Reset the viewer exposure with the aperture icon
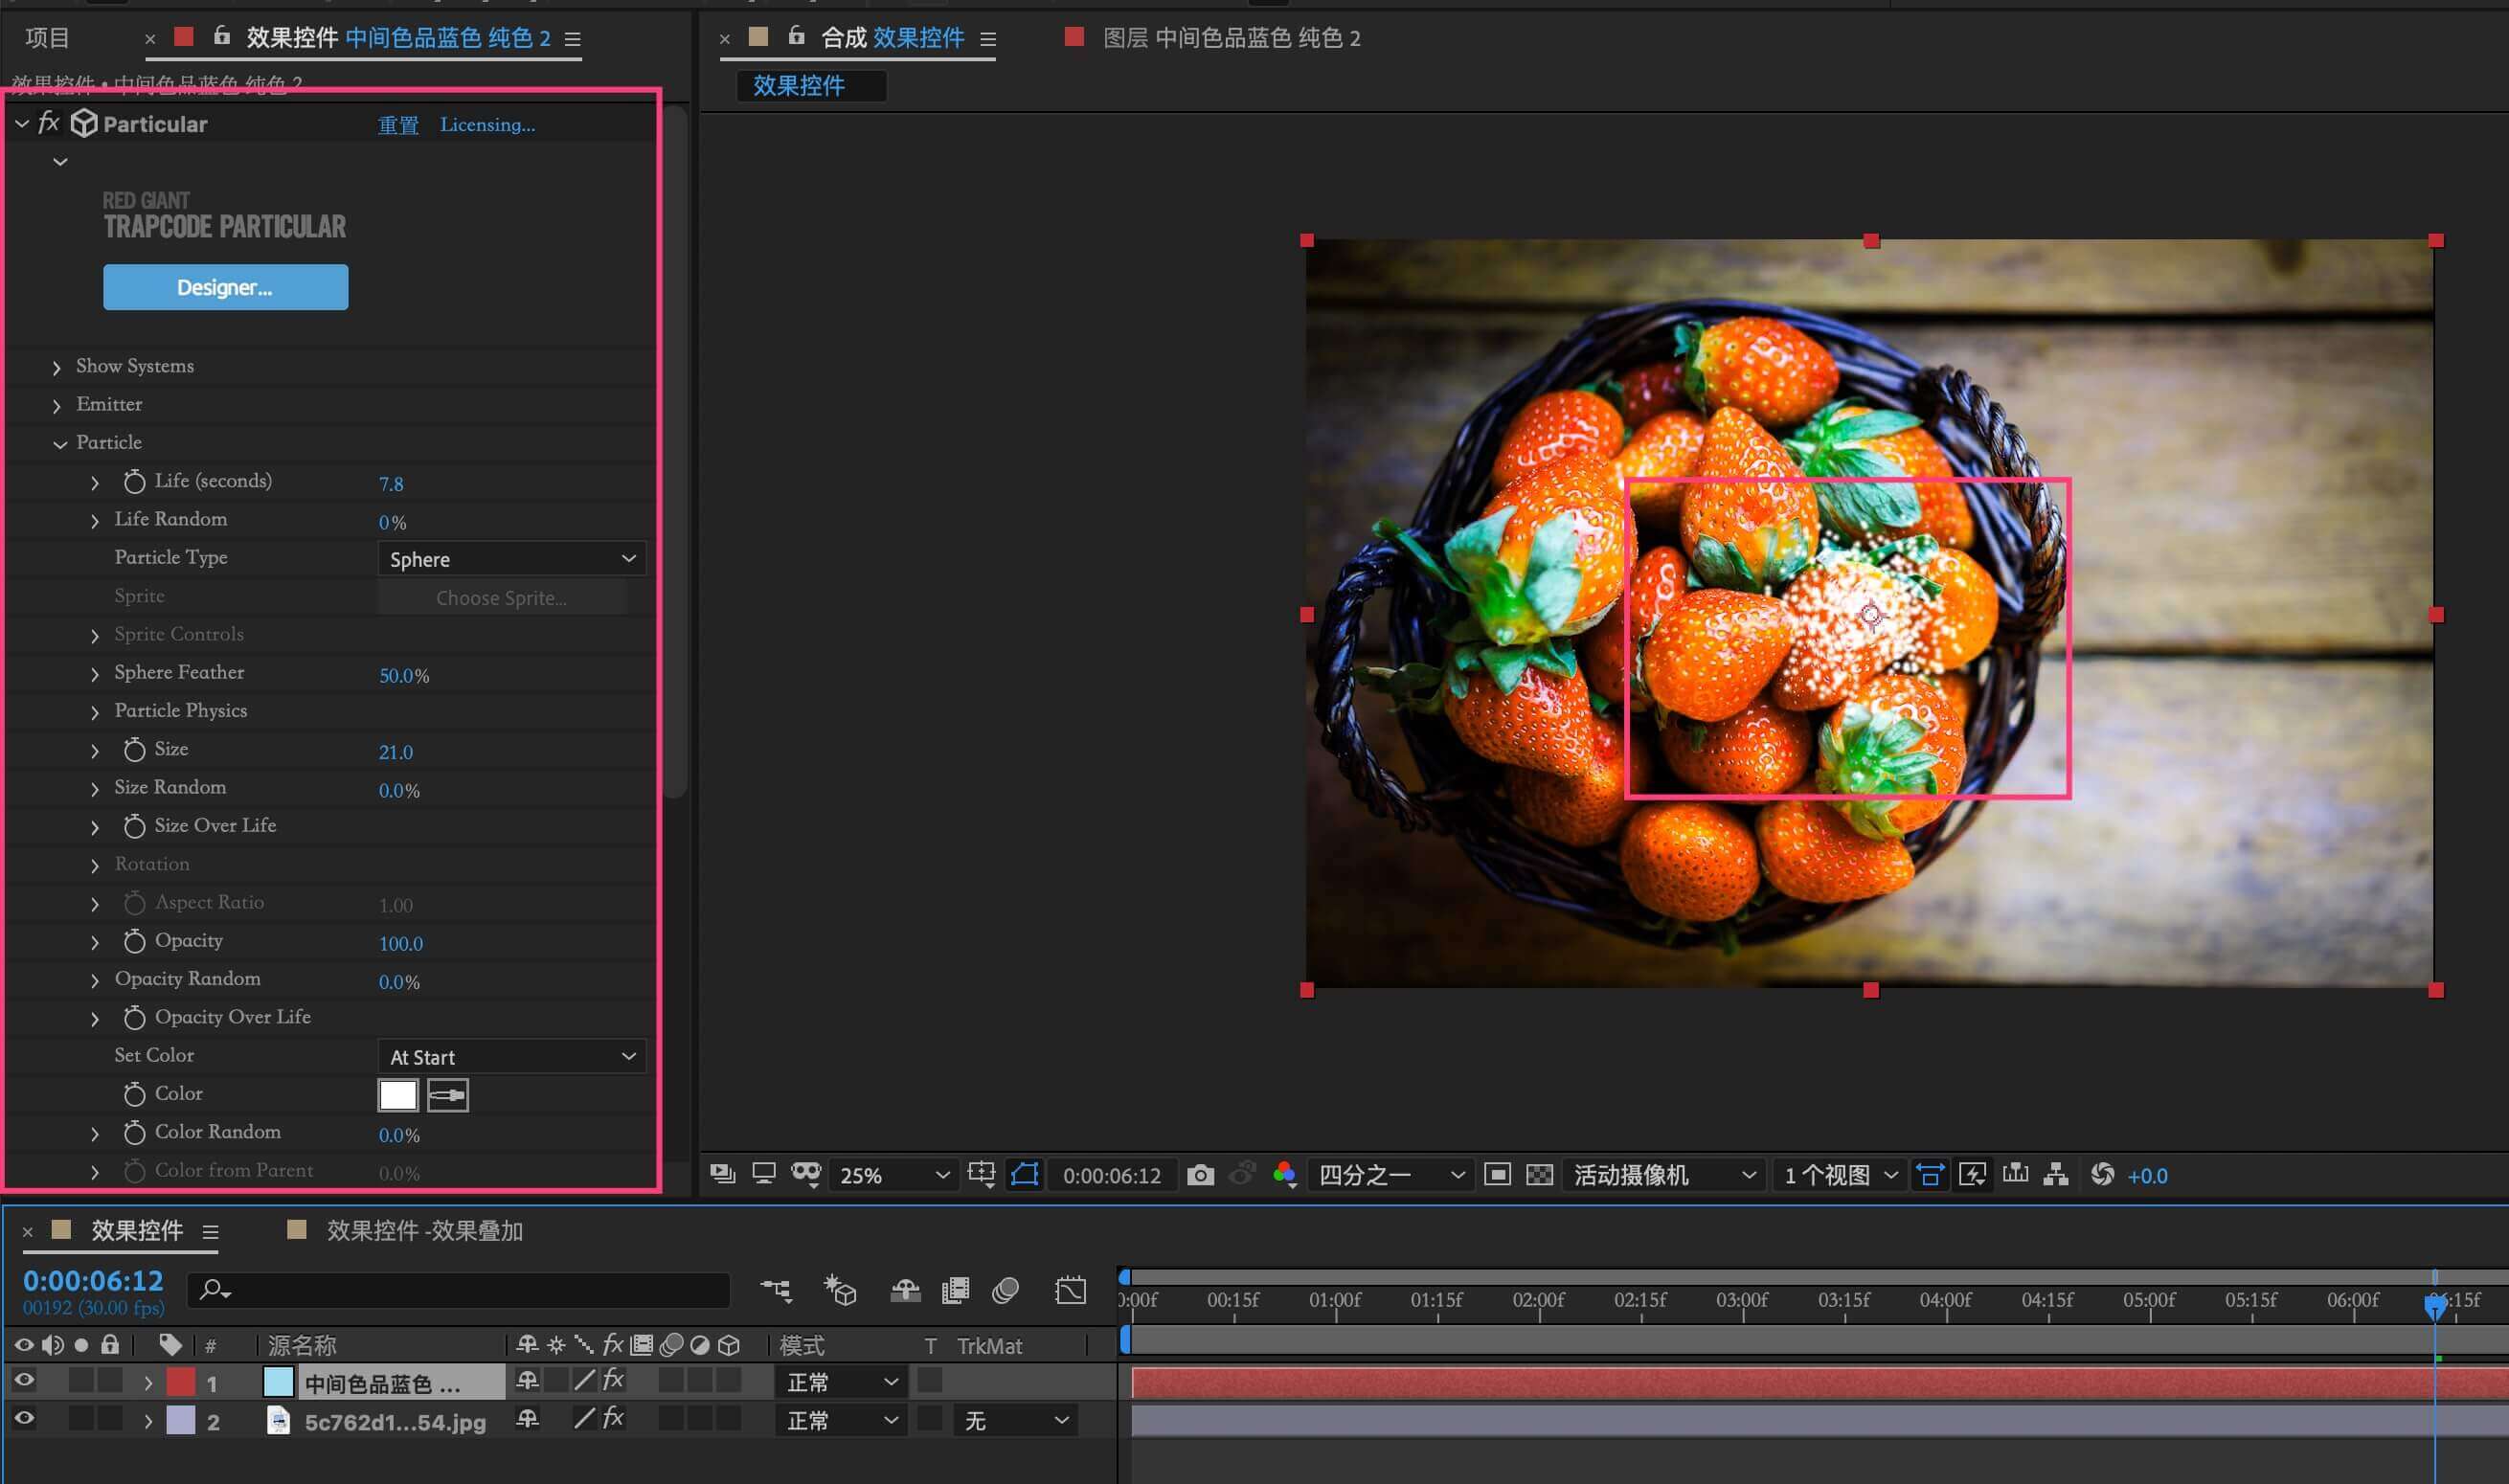The width and height of the screenshot is (2509, 1484). (x=2102, y=1175)
